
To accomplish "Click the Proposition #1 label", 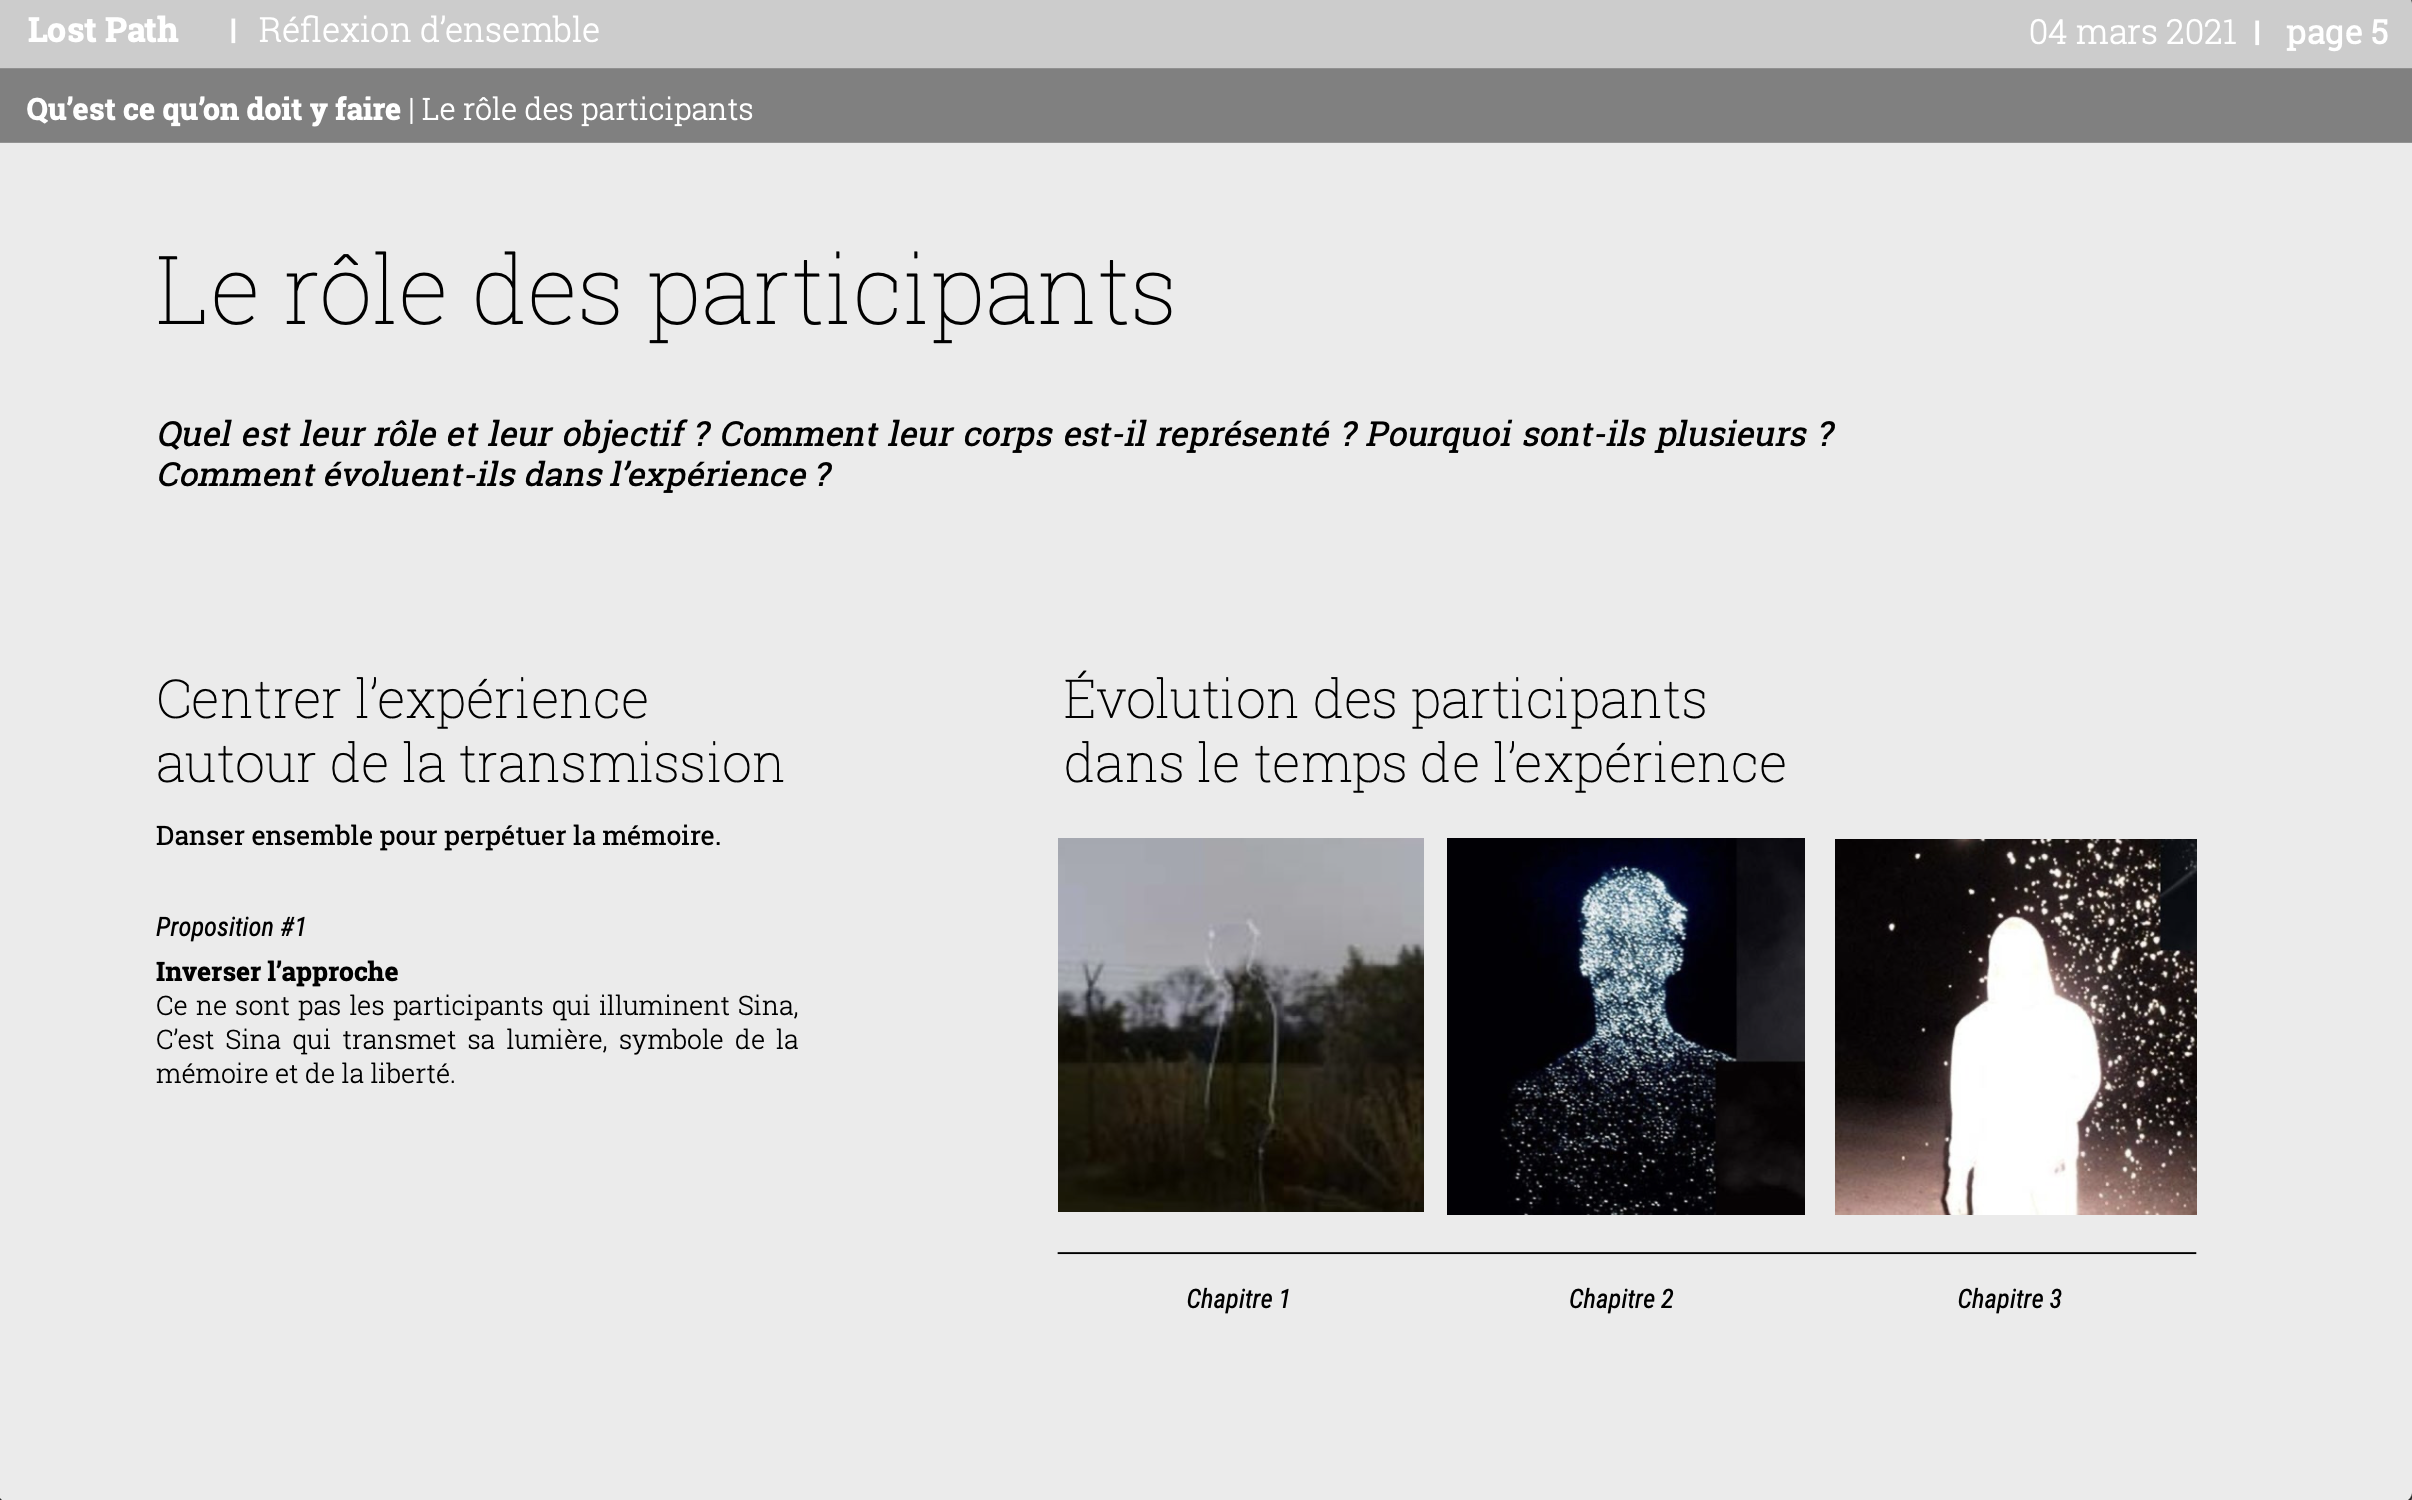I will [x=230, y=927].
